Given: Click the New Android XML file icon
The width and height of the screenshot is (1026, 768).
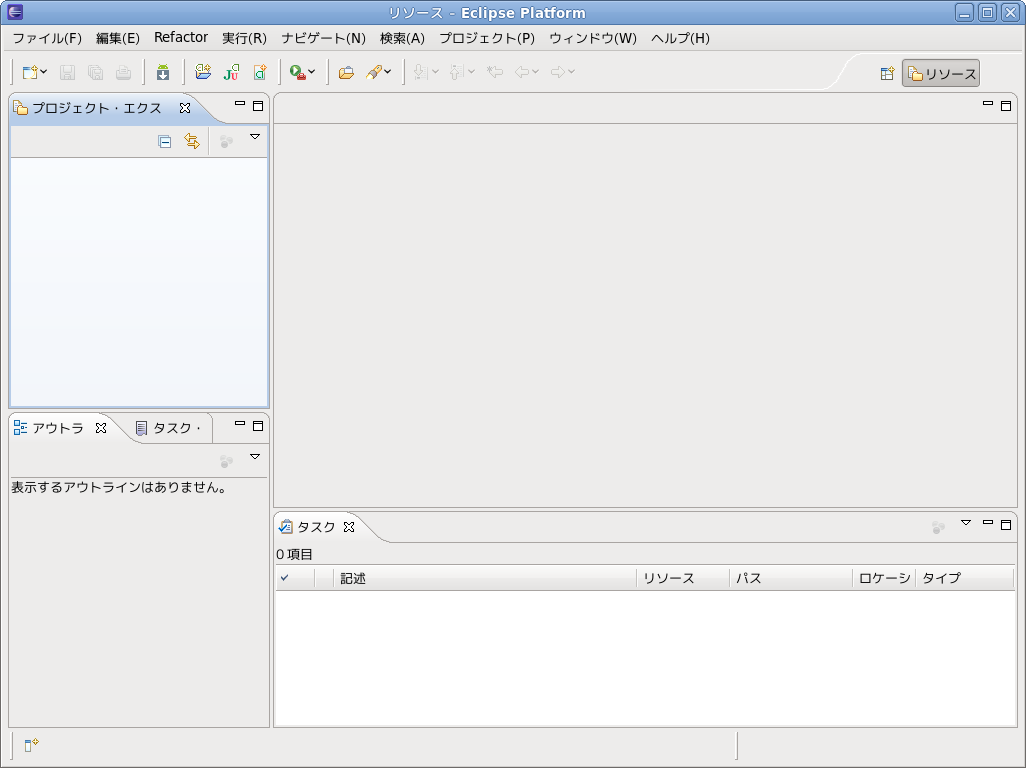Looking at the screenshot, I should (x=260, y=72).
